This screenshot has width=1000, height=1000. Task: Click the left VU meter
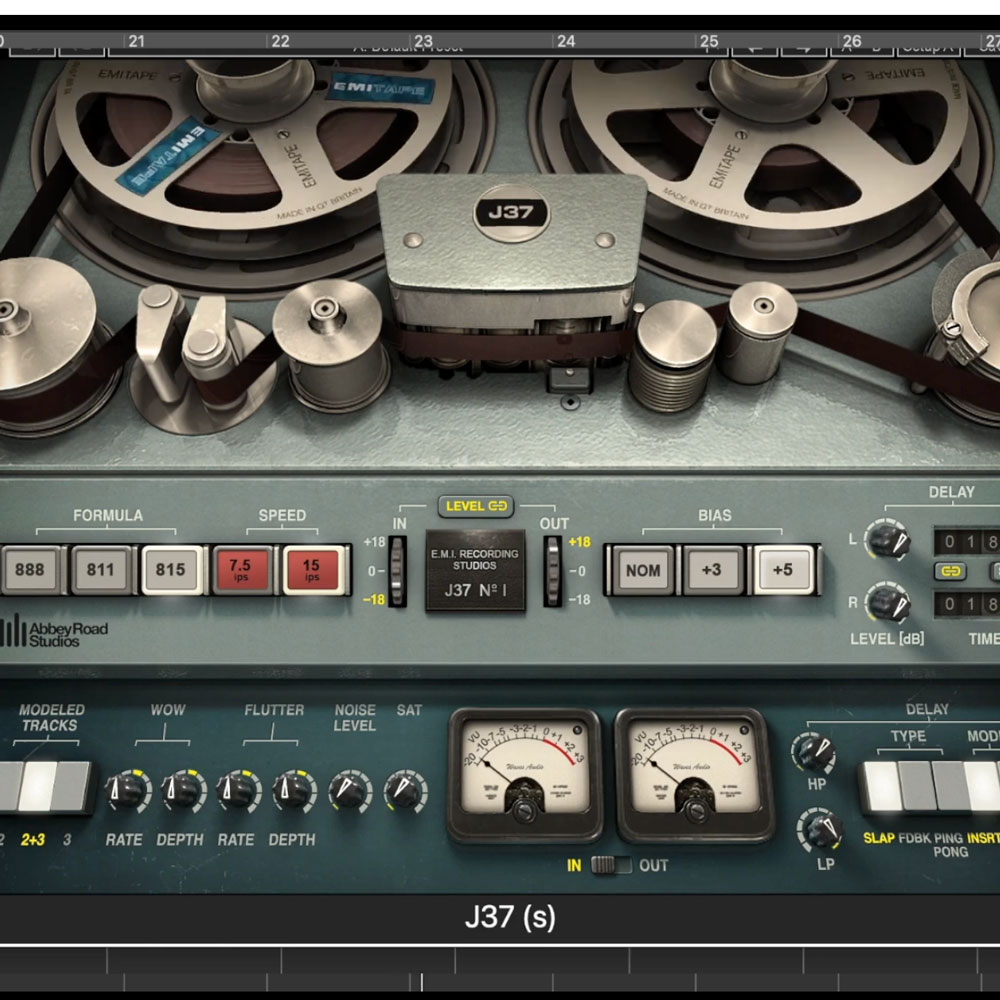pos(524,774)
